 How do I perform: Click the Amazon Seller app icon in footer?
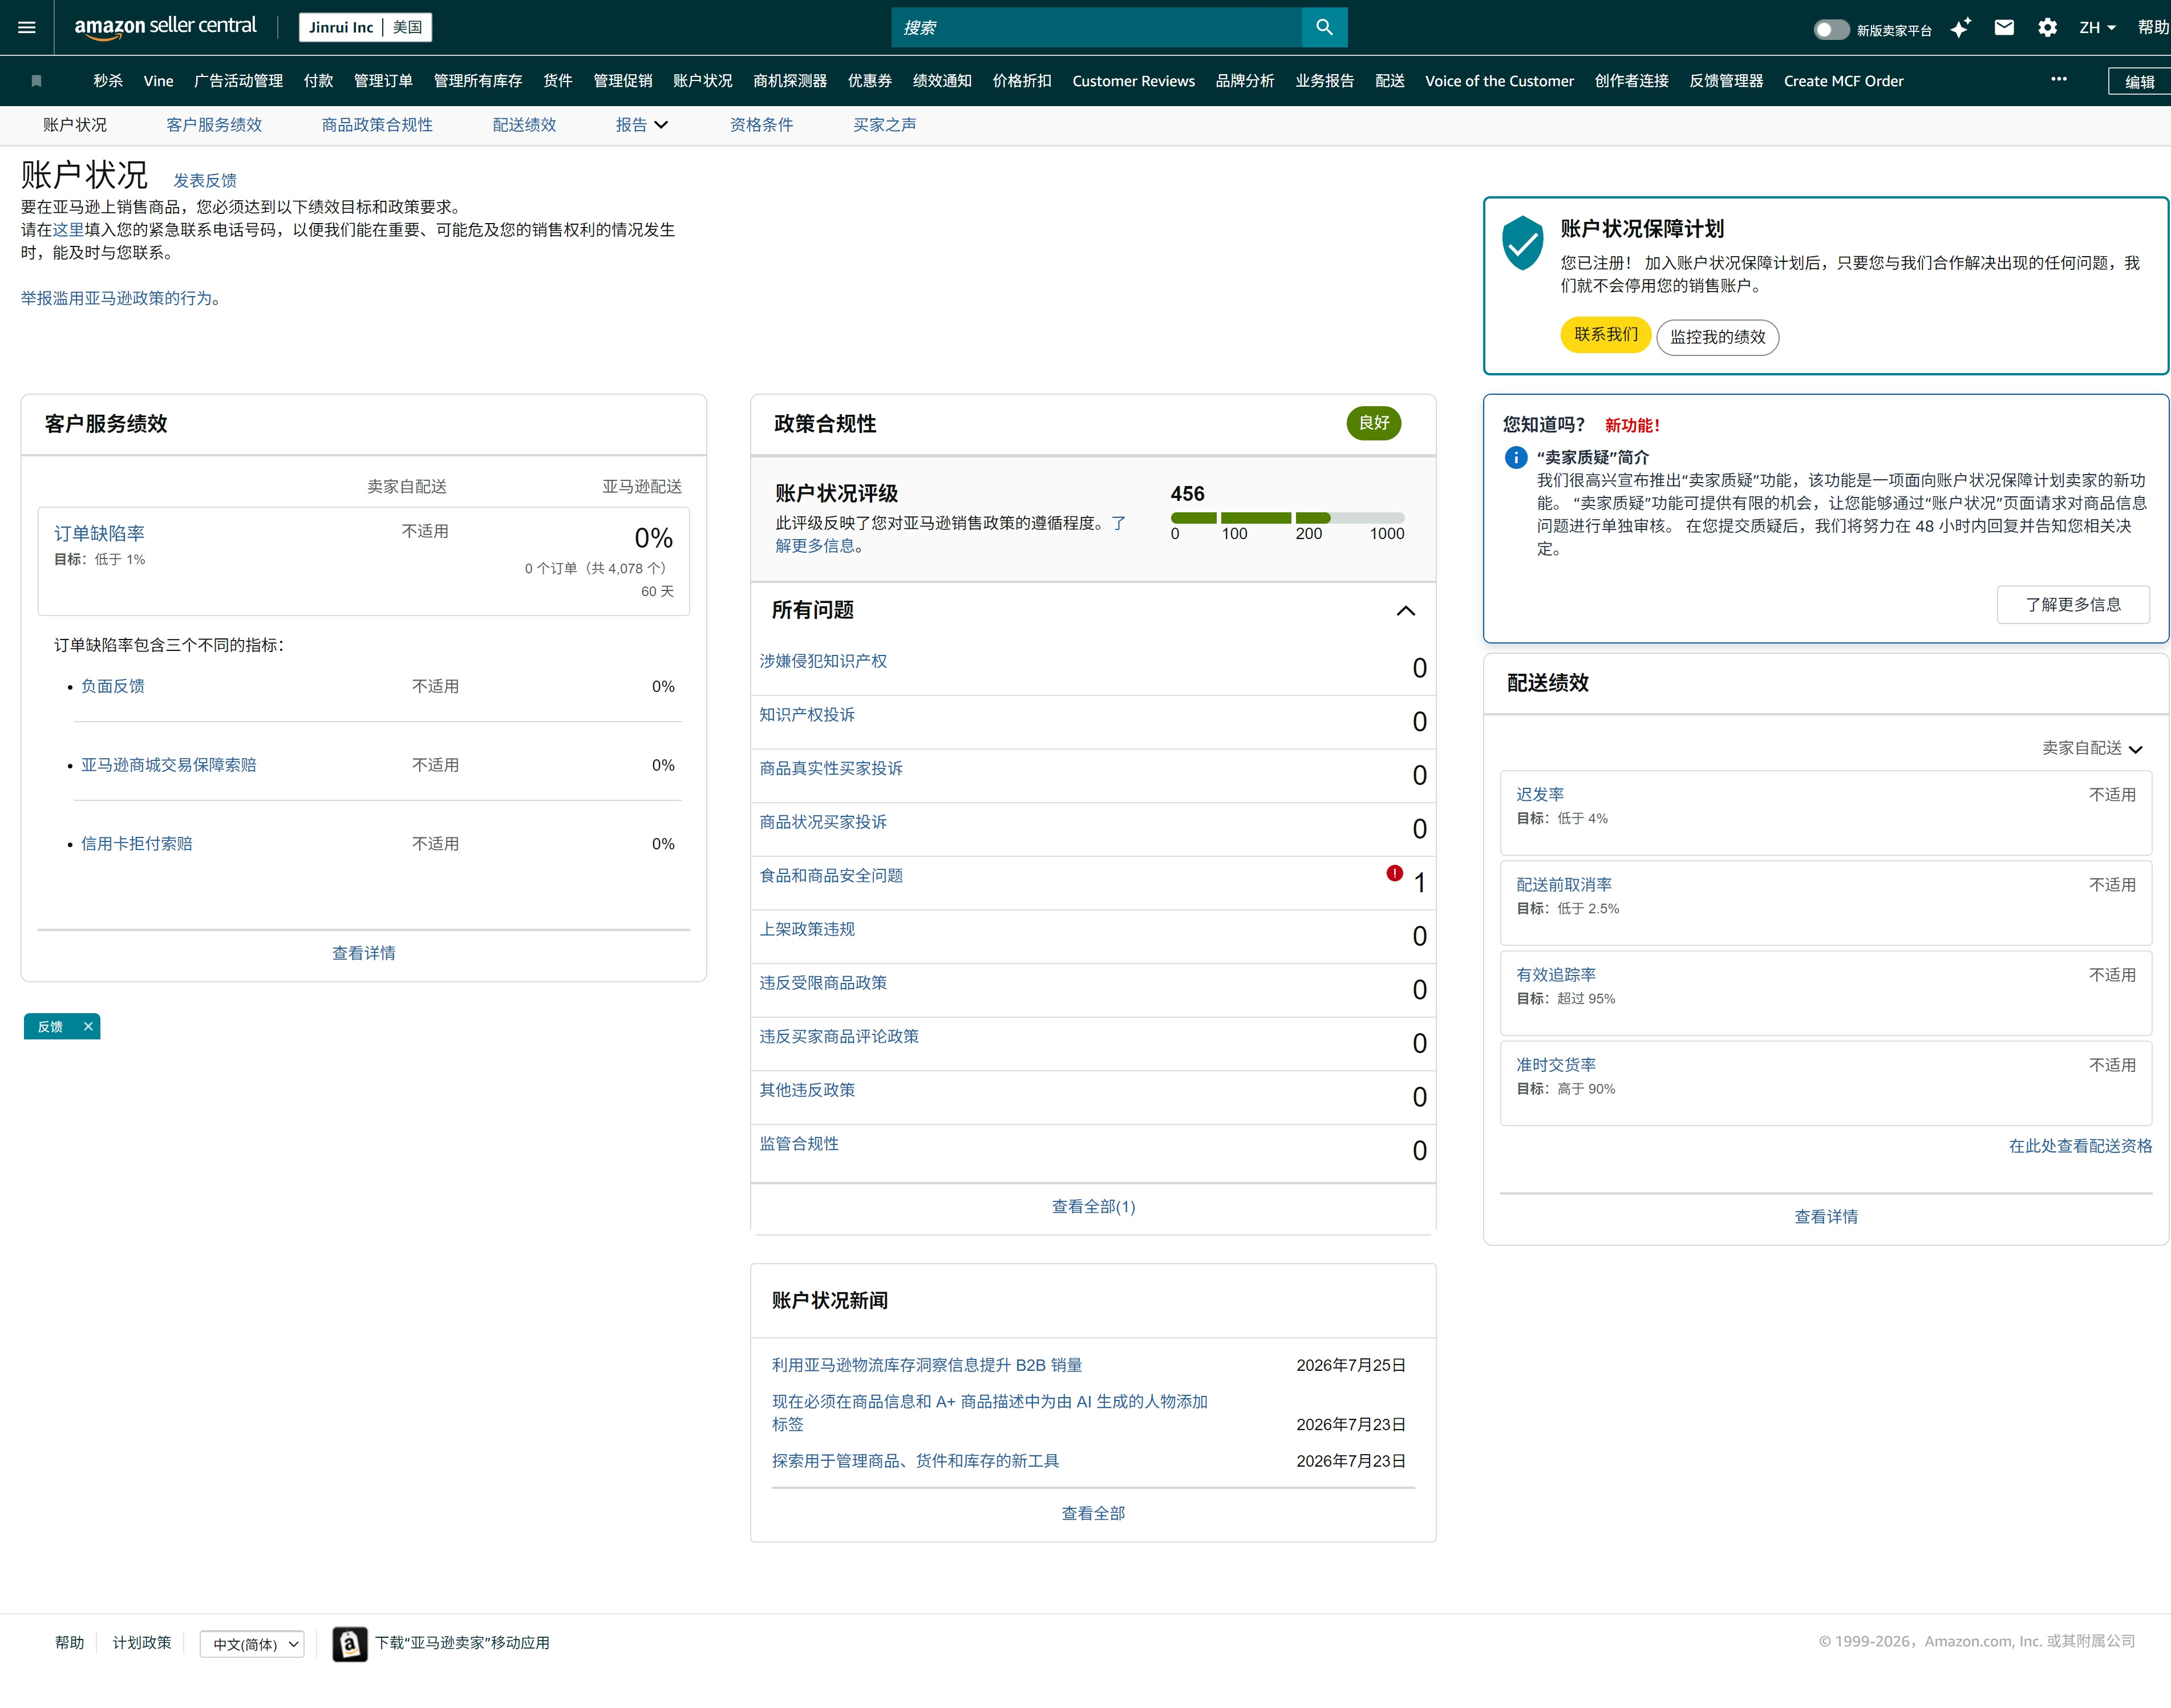click(x=349, y=1643)
